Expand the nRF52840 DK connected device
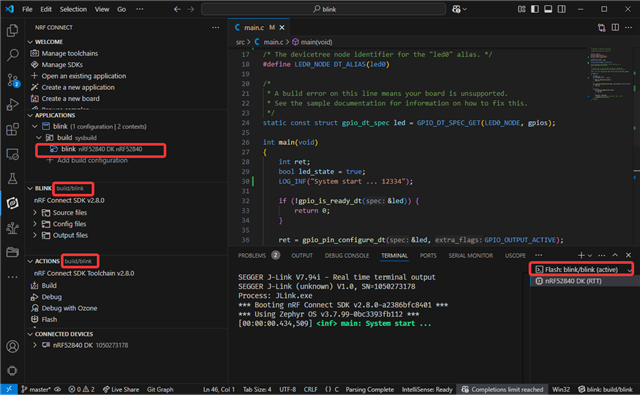Screen dimensions: 640x395 (35, 345)
